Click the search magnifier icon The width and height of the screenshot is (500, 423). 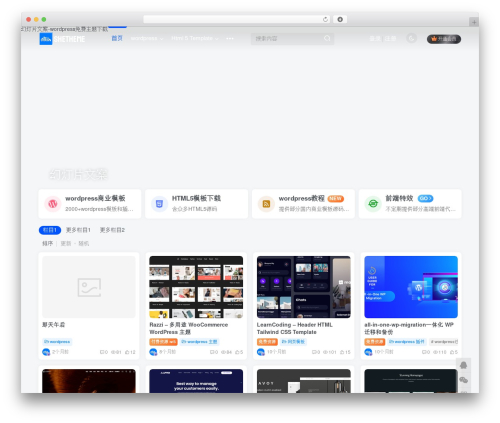tap(327, 39)
